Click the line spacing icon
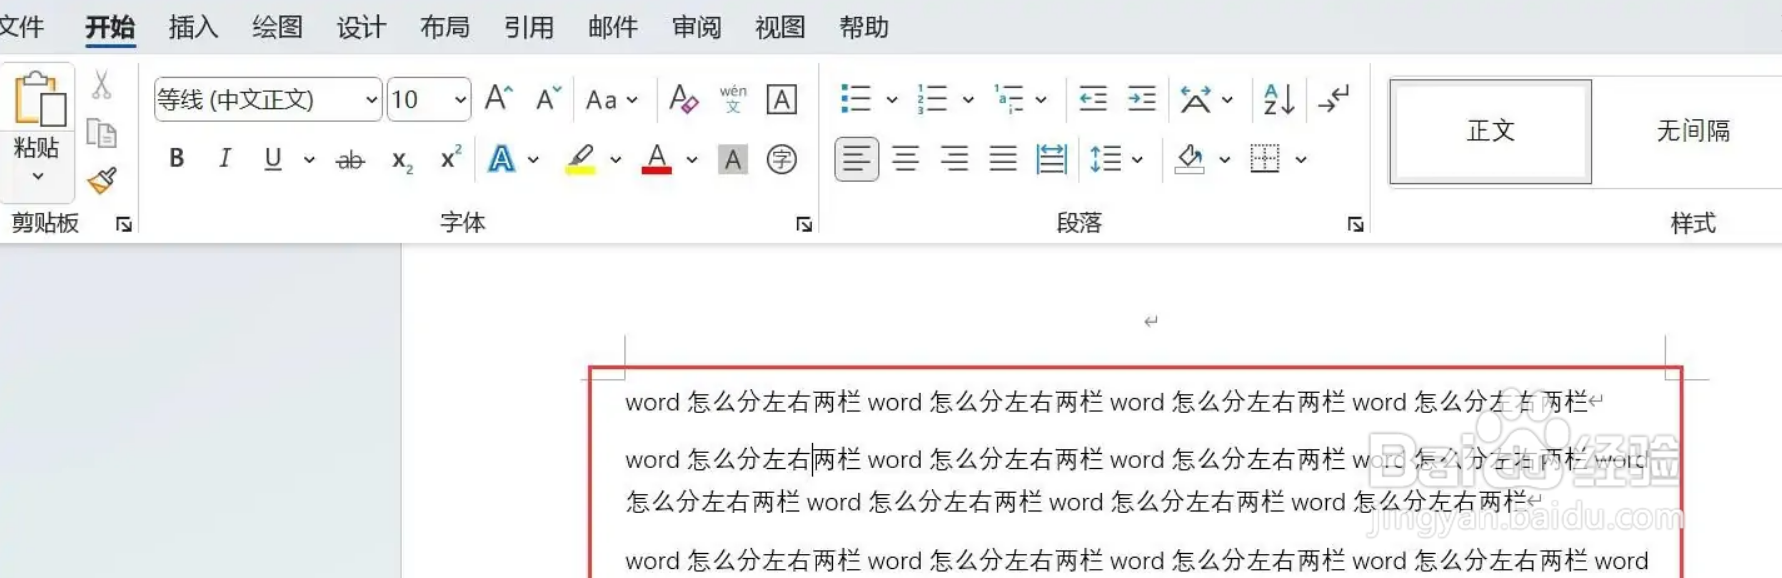Viewport: 1782px width, 578px height. coord(1105,159)
